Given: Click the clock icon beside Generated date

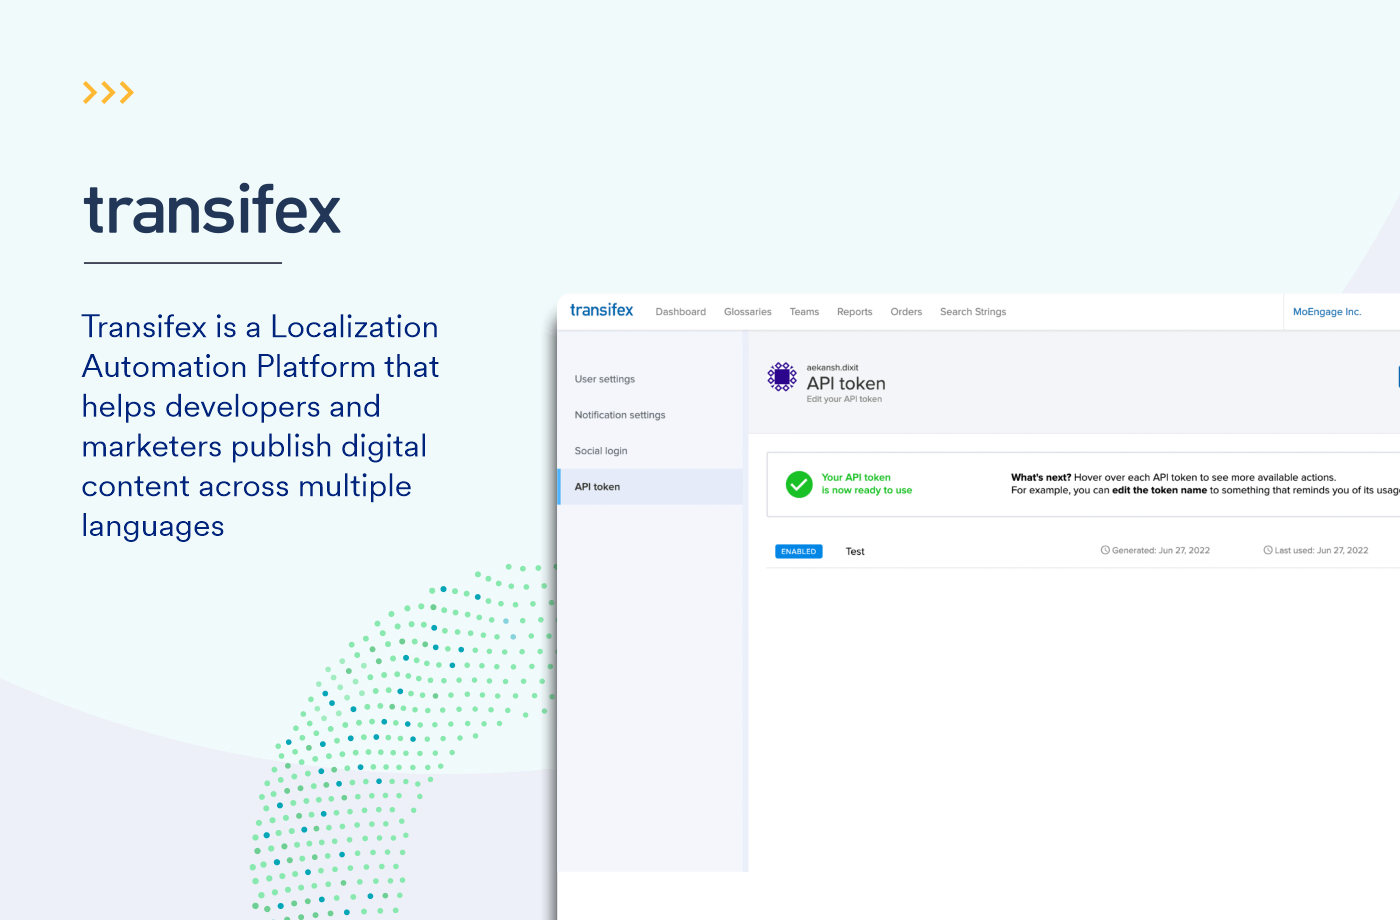Looking at the screenshot, I should [1105, 550].
